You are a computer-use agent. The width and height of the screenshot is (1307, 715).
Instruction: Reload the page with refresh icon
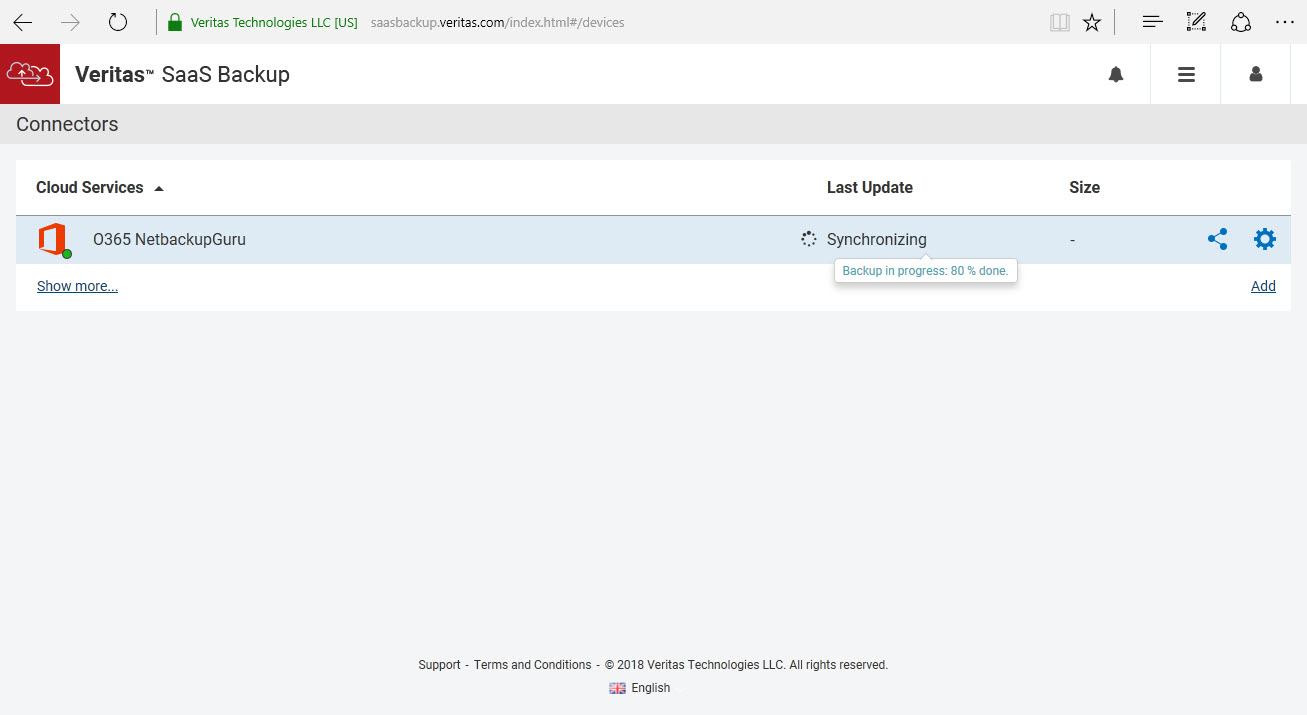point(118,22)
